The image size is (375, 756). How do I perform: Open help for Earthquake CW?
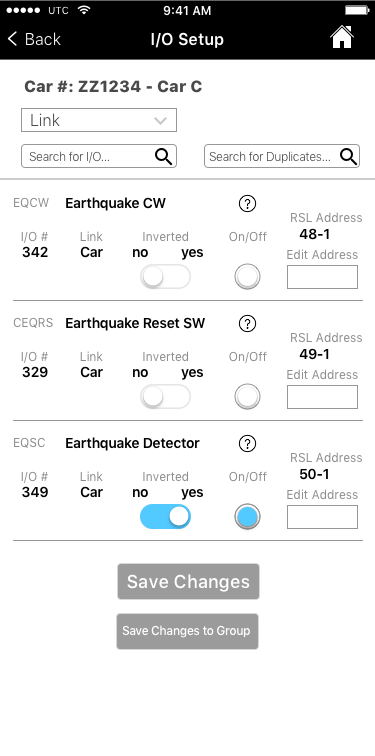[247, 204]
